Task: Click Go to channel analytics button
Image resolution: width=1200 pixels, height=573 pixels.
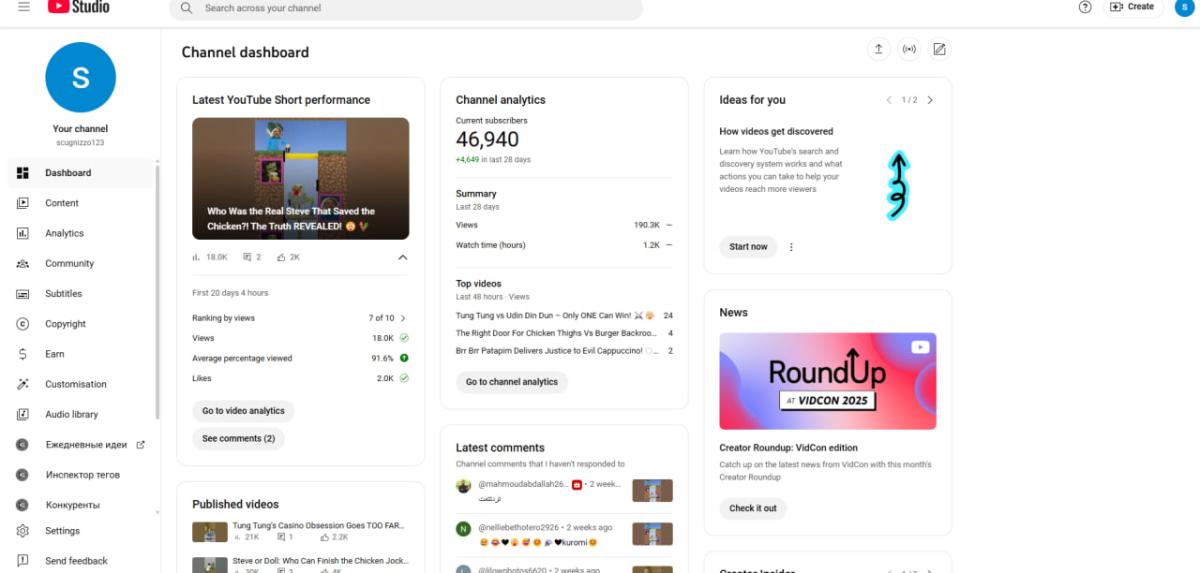Action: [512, 382]
